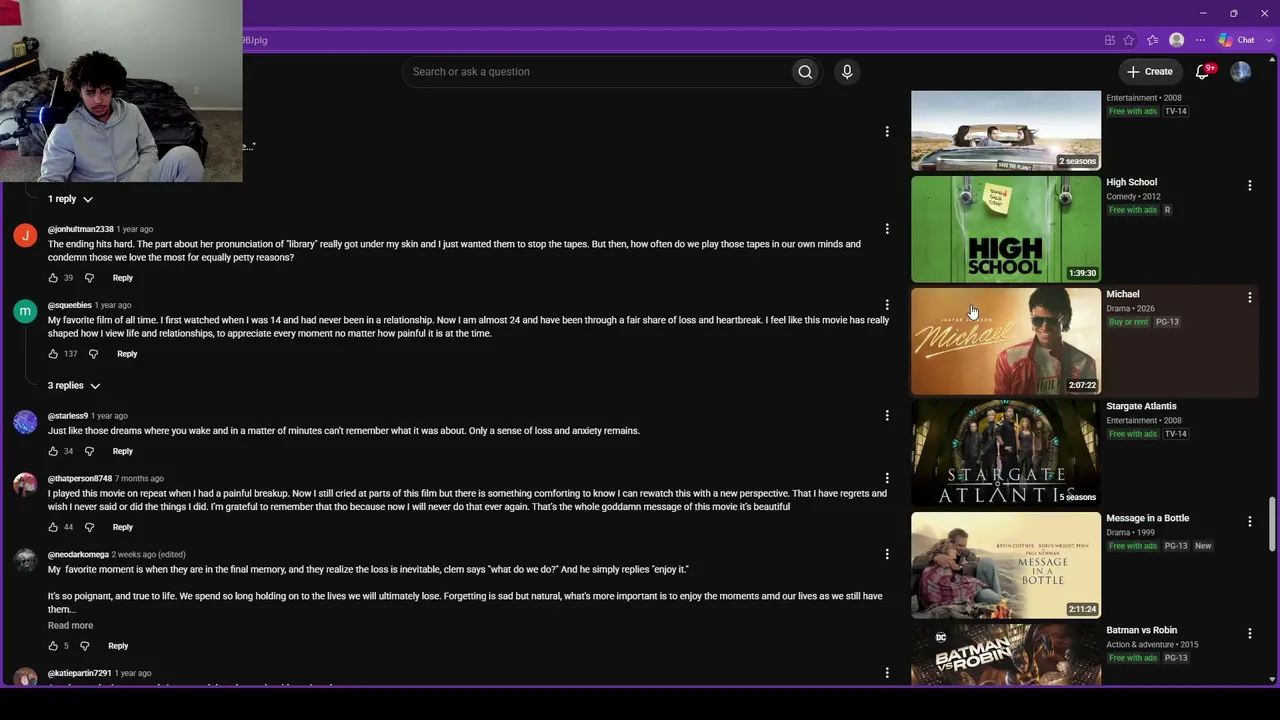Focus the "Search or ask a question" field
The height and width of the screenshot is (720, 1280).
pyautogui.click(x=596, y=72)
